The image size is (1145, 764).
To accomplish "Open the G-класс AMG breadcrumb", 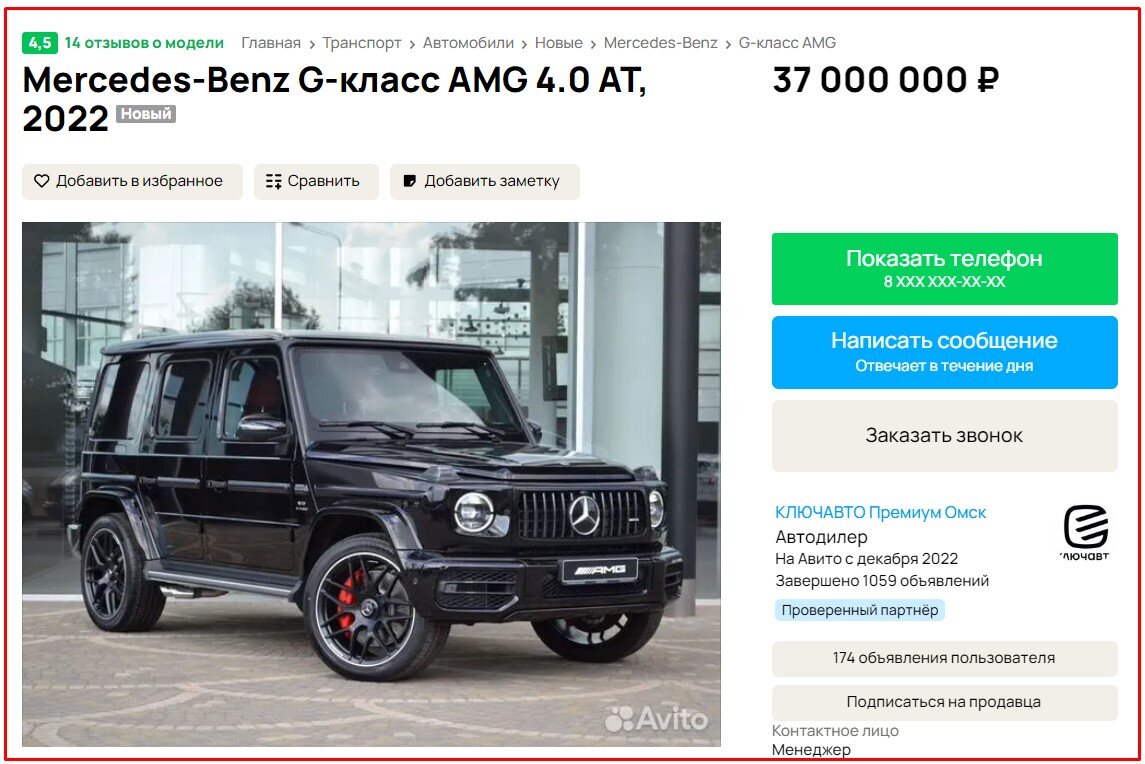I will pos(787,43).
